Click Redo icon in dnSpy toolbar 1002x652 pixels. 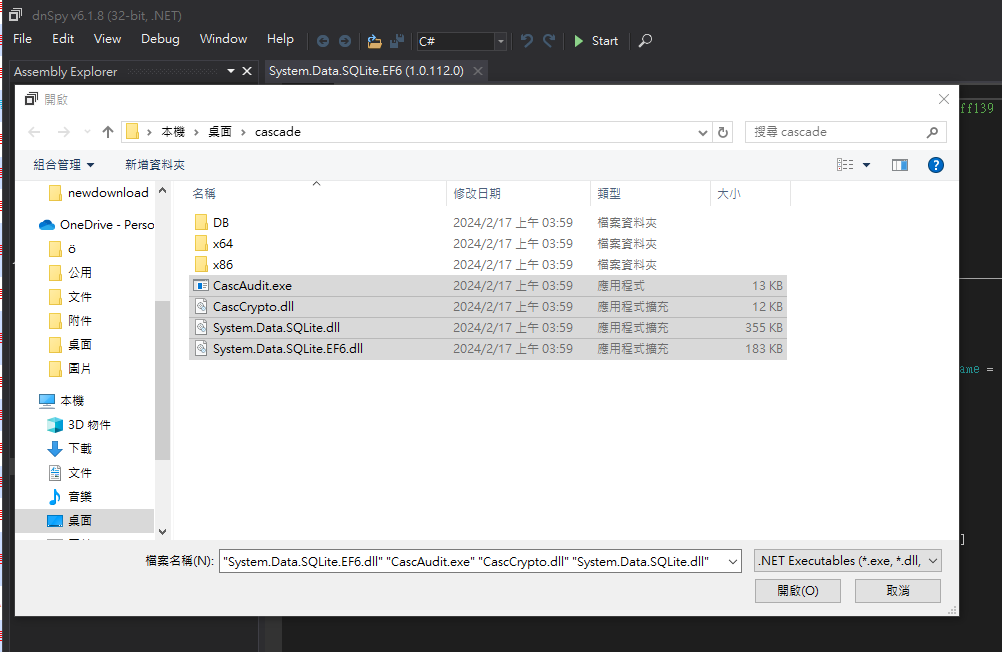pos(549,41)
